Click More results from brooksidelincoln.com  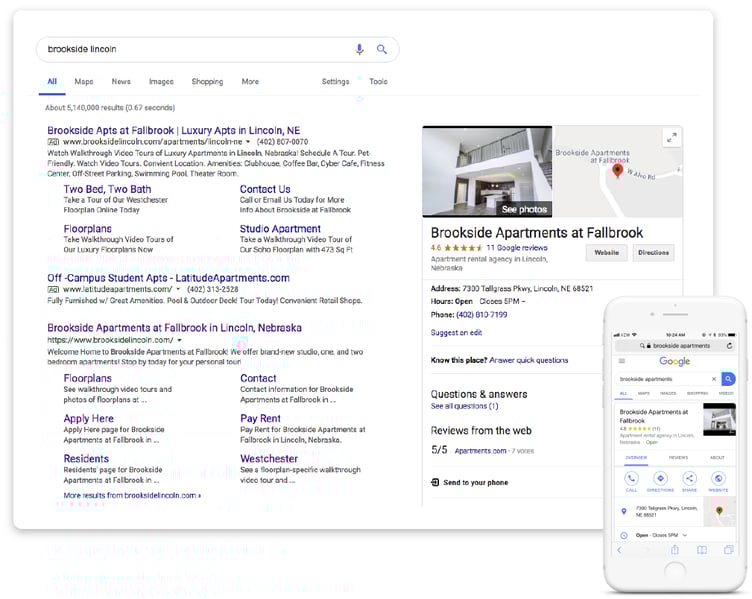pyautogui.click(x=132, y=495)
